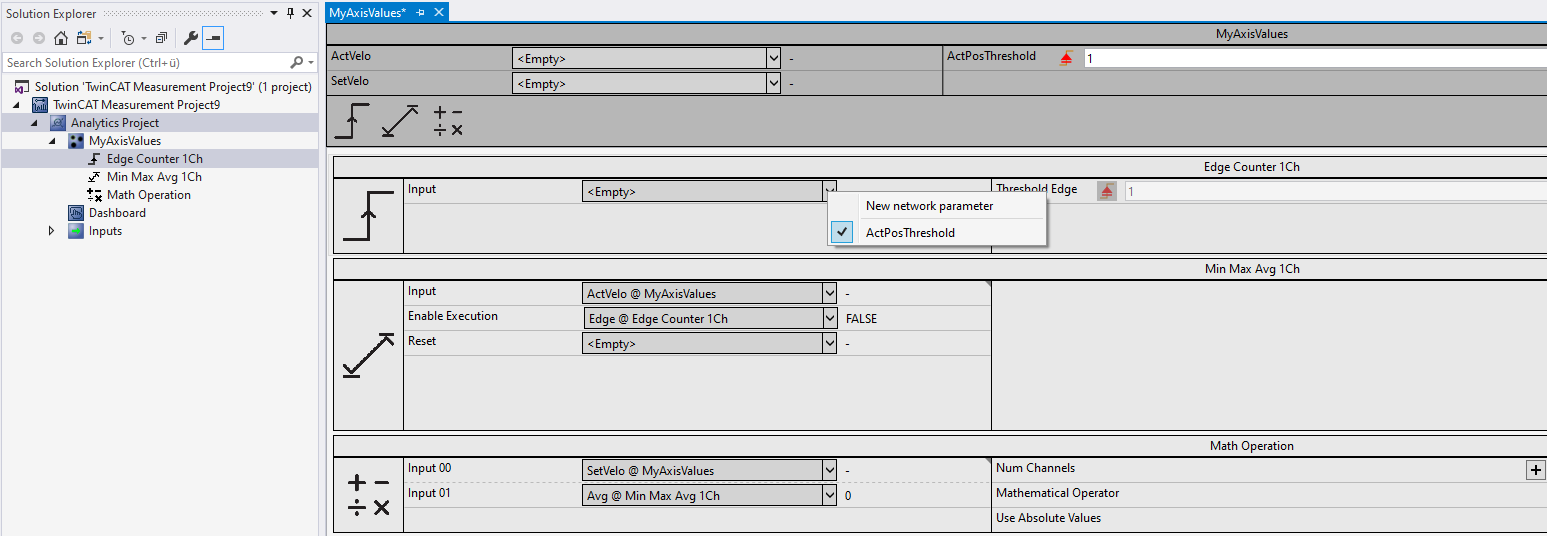Viewport: 1547px width, 536px height.
Task: Click the Min Max Avg icon in module bar
Action: (400, 122)
